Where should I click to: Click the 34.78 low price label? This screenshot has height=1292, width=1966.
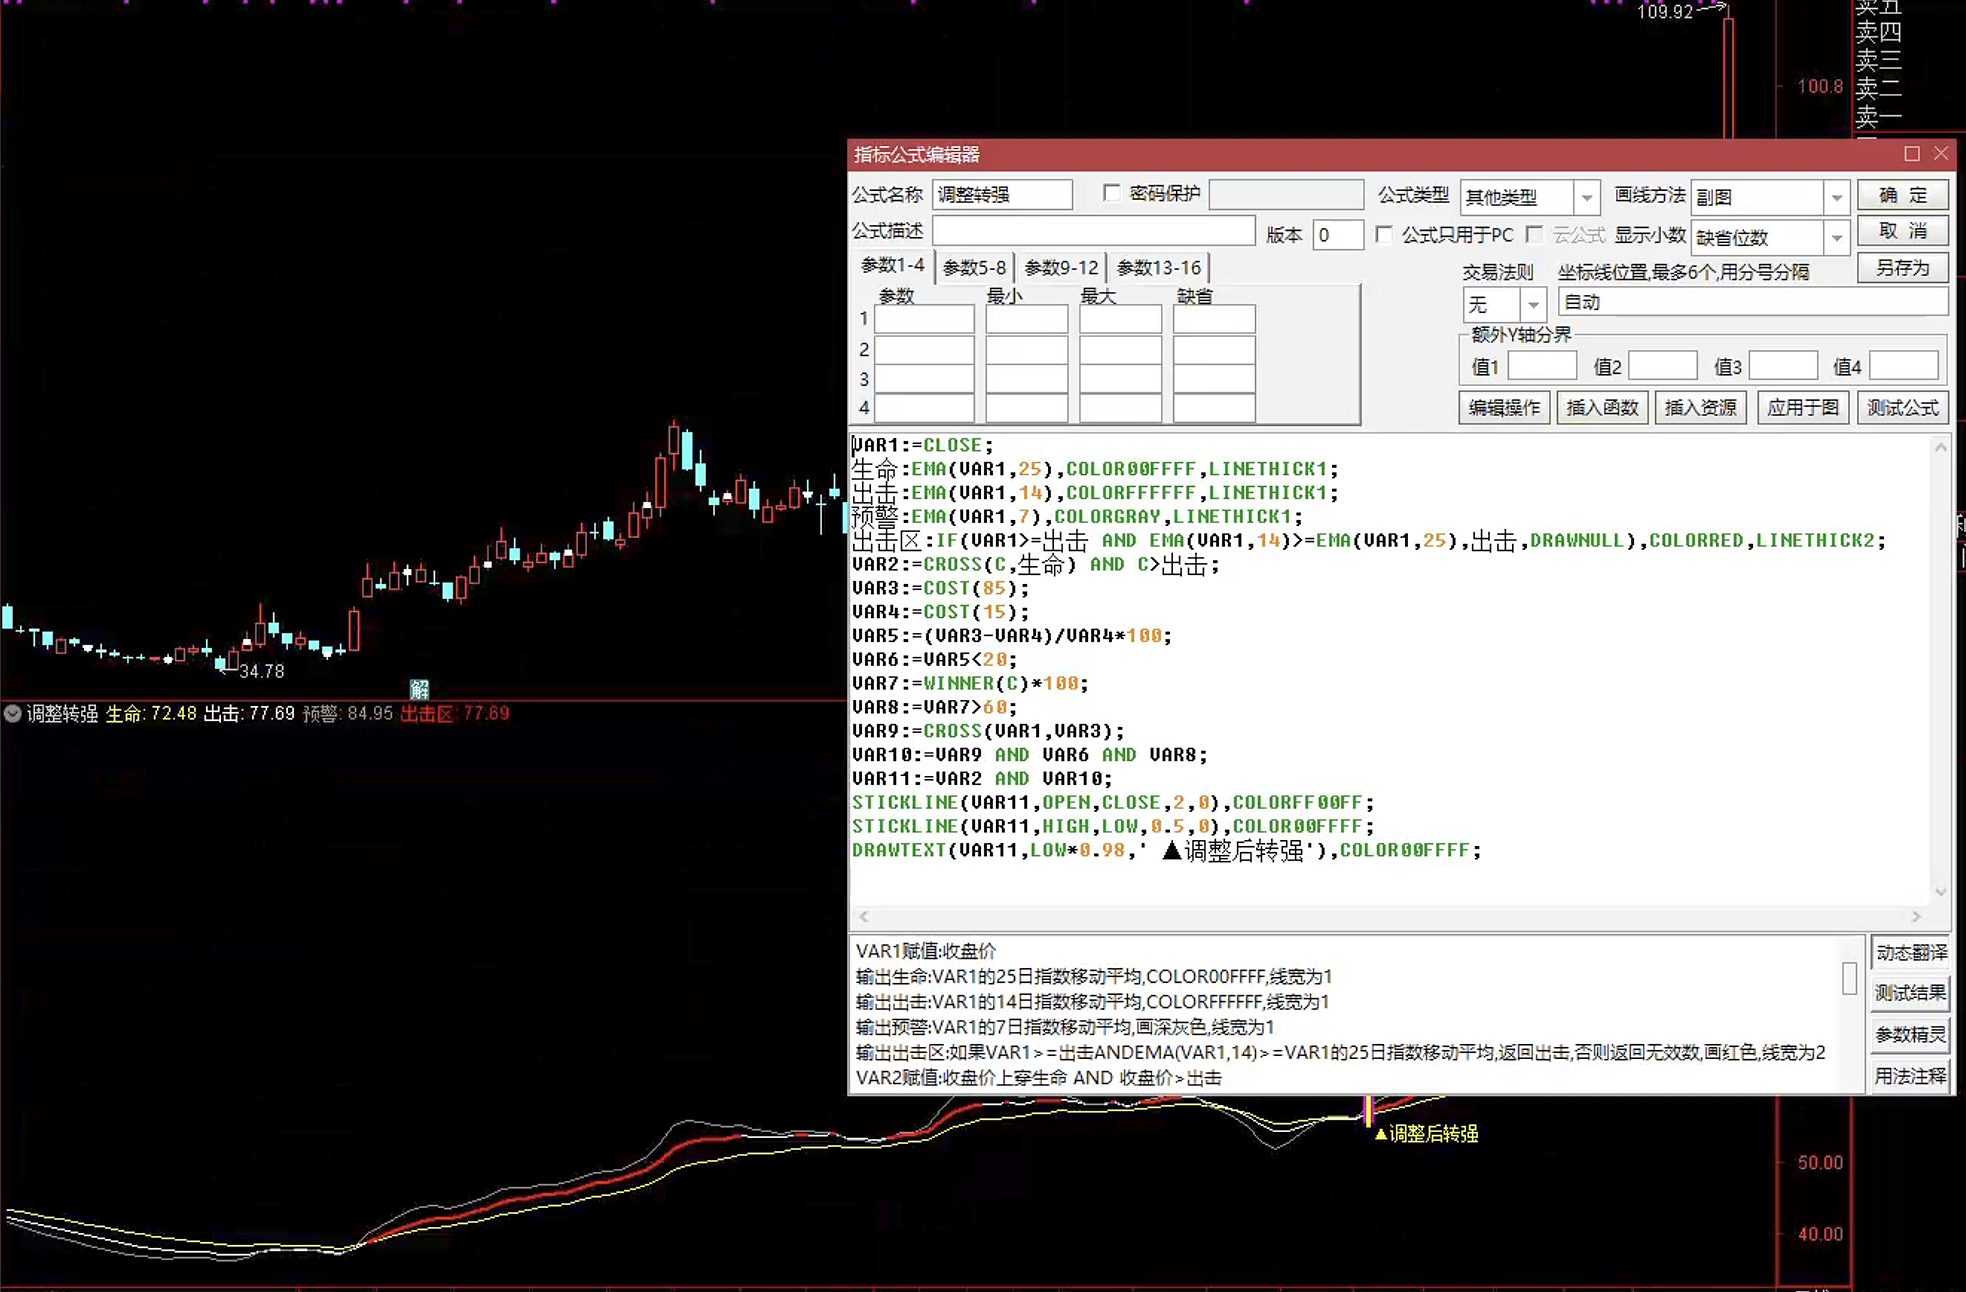point(262,671)
